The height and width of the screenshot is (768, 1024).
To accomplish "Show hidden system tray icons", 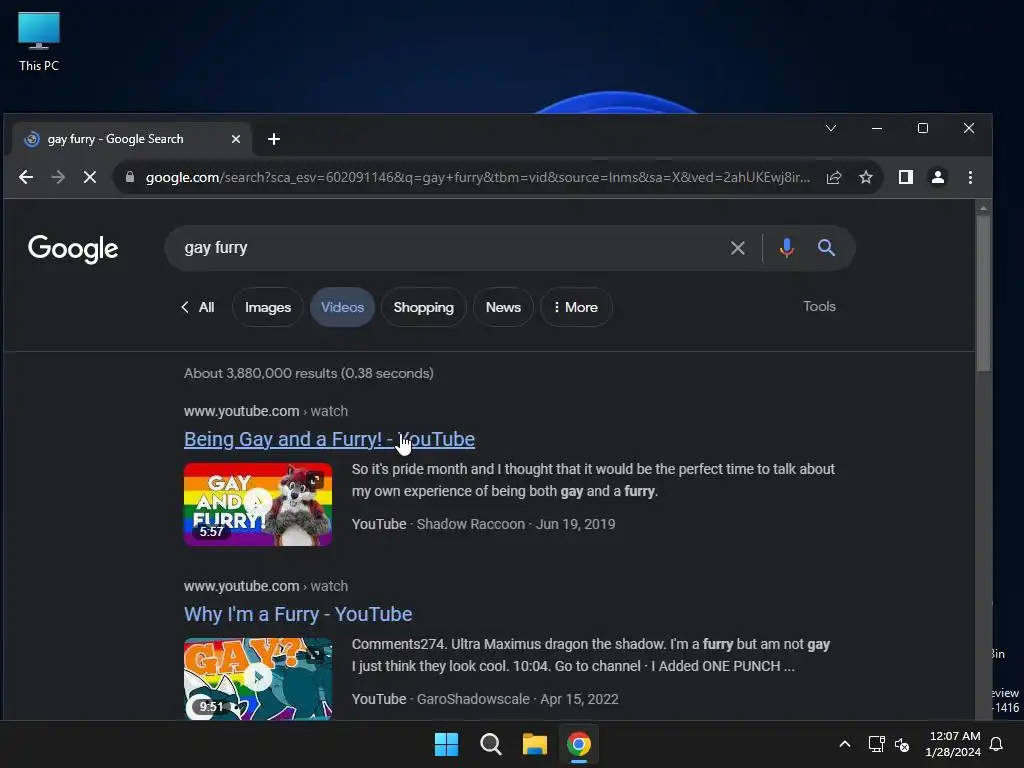I will coord(844,744).
